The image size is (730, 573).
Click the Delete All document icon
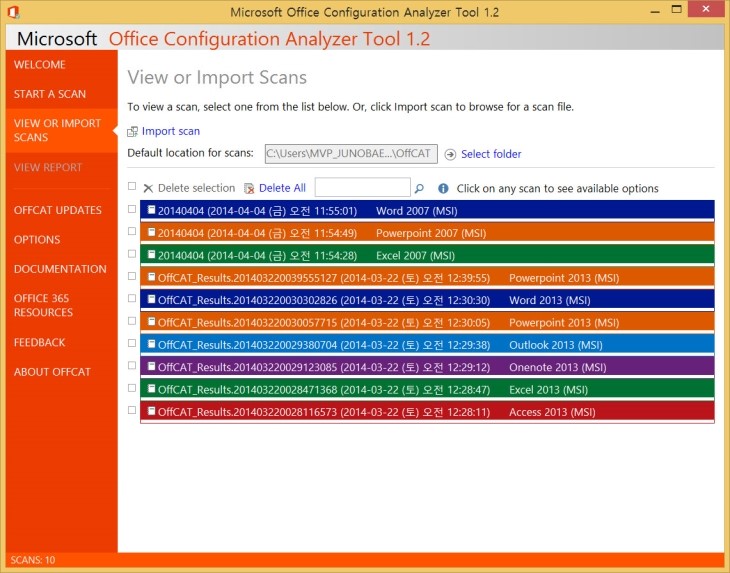(249, 188)
